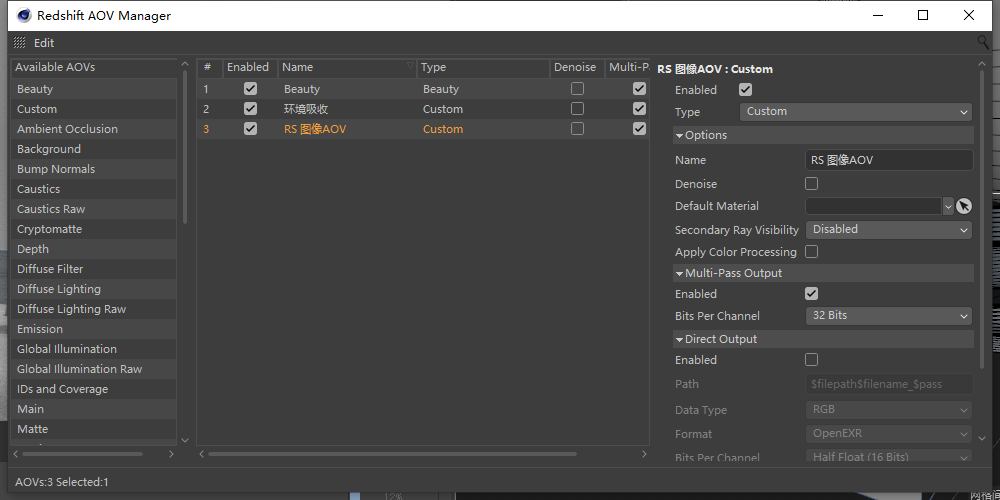Click AOV table horizontal scrollbar
Screen dimensions: 1000x500
click(392, 454)
